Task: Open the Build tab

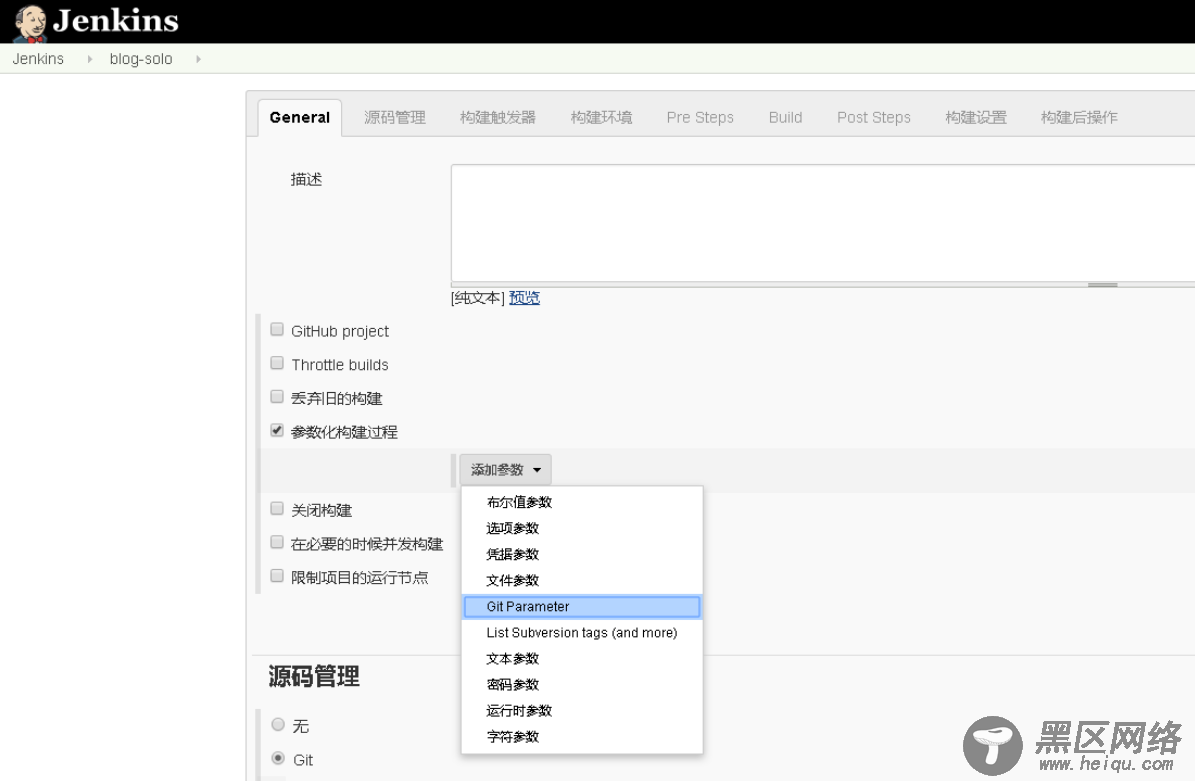Action: [x=785, y=117]
